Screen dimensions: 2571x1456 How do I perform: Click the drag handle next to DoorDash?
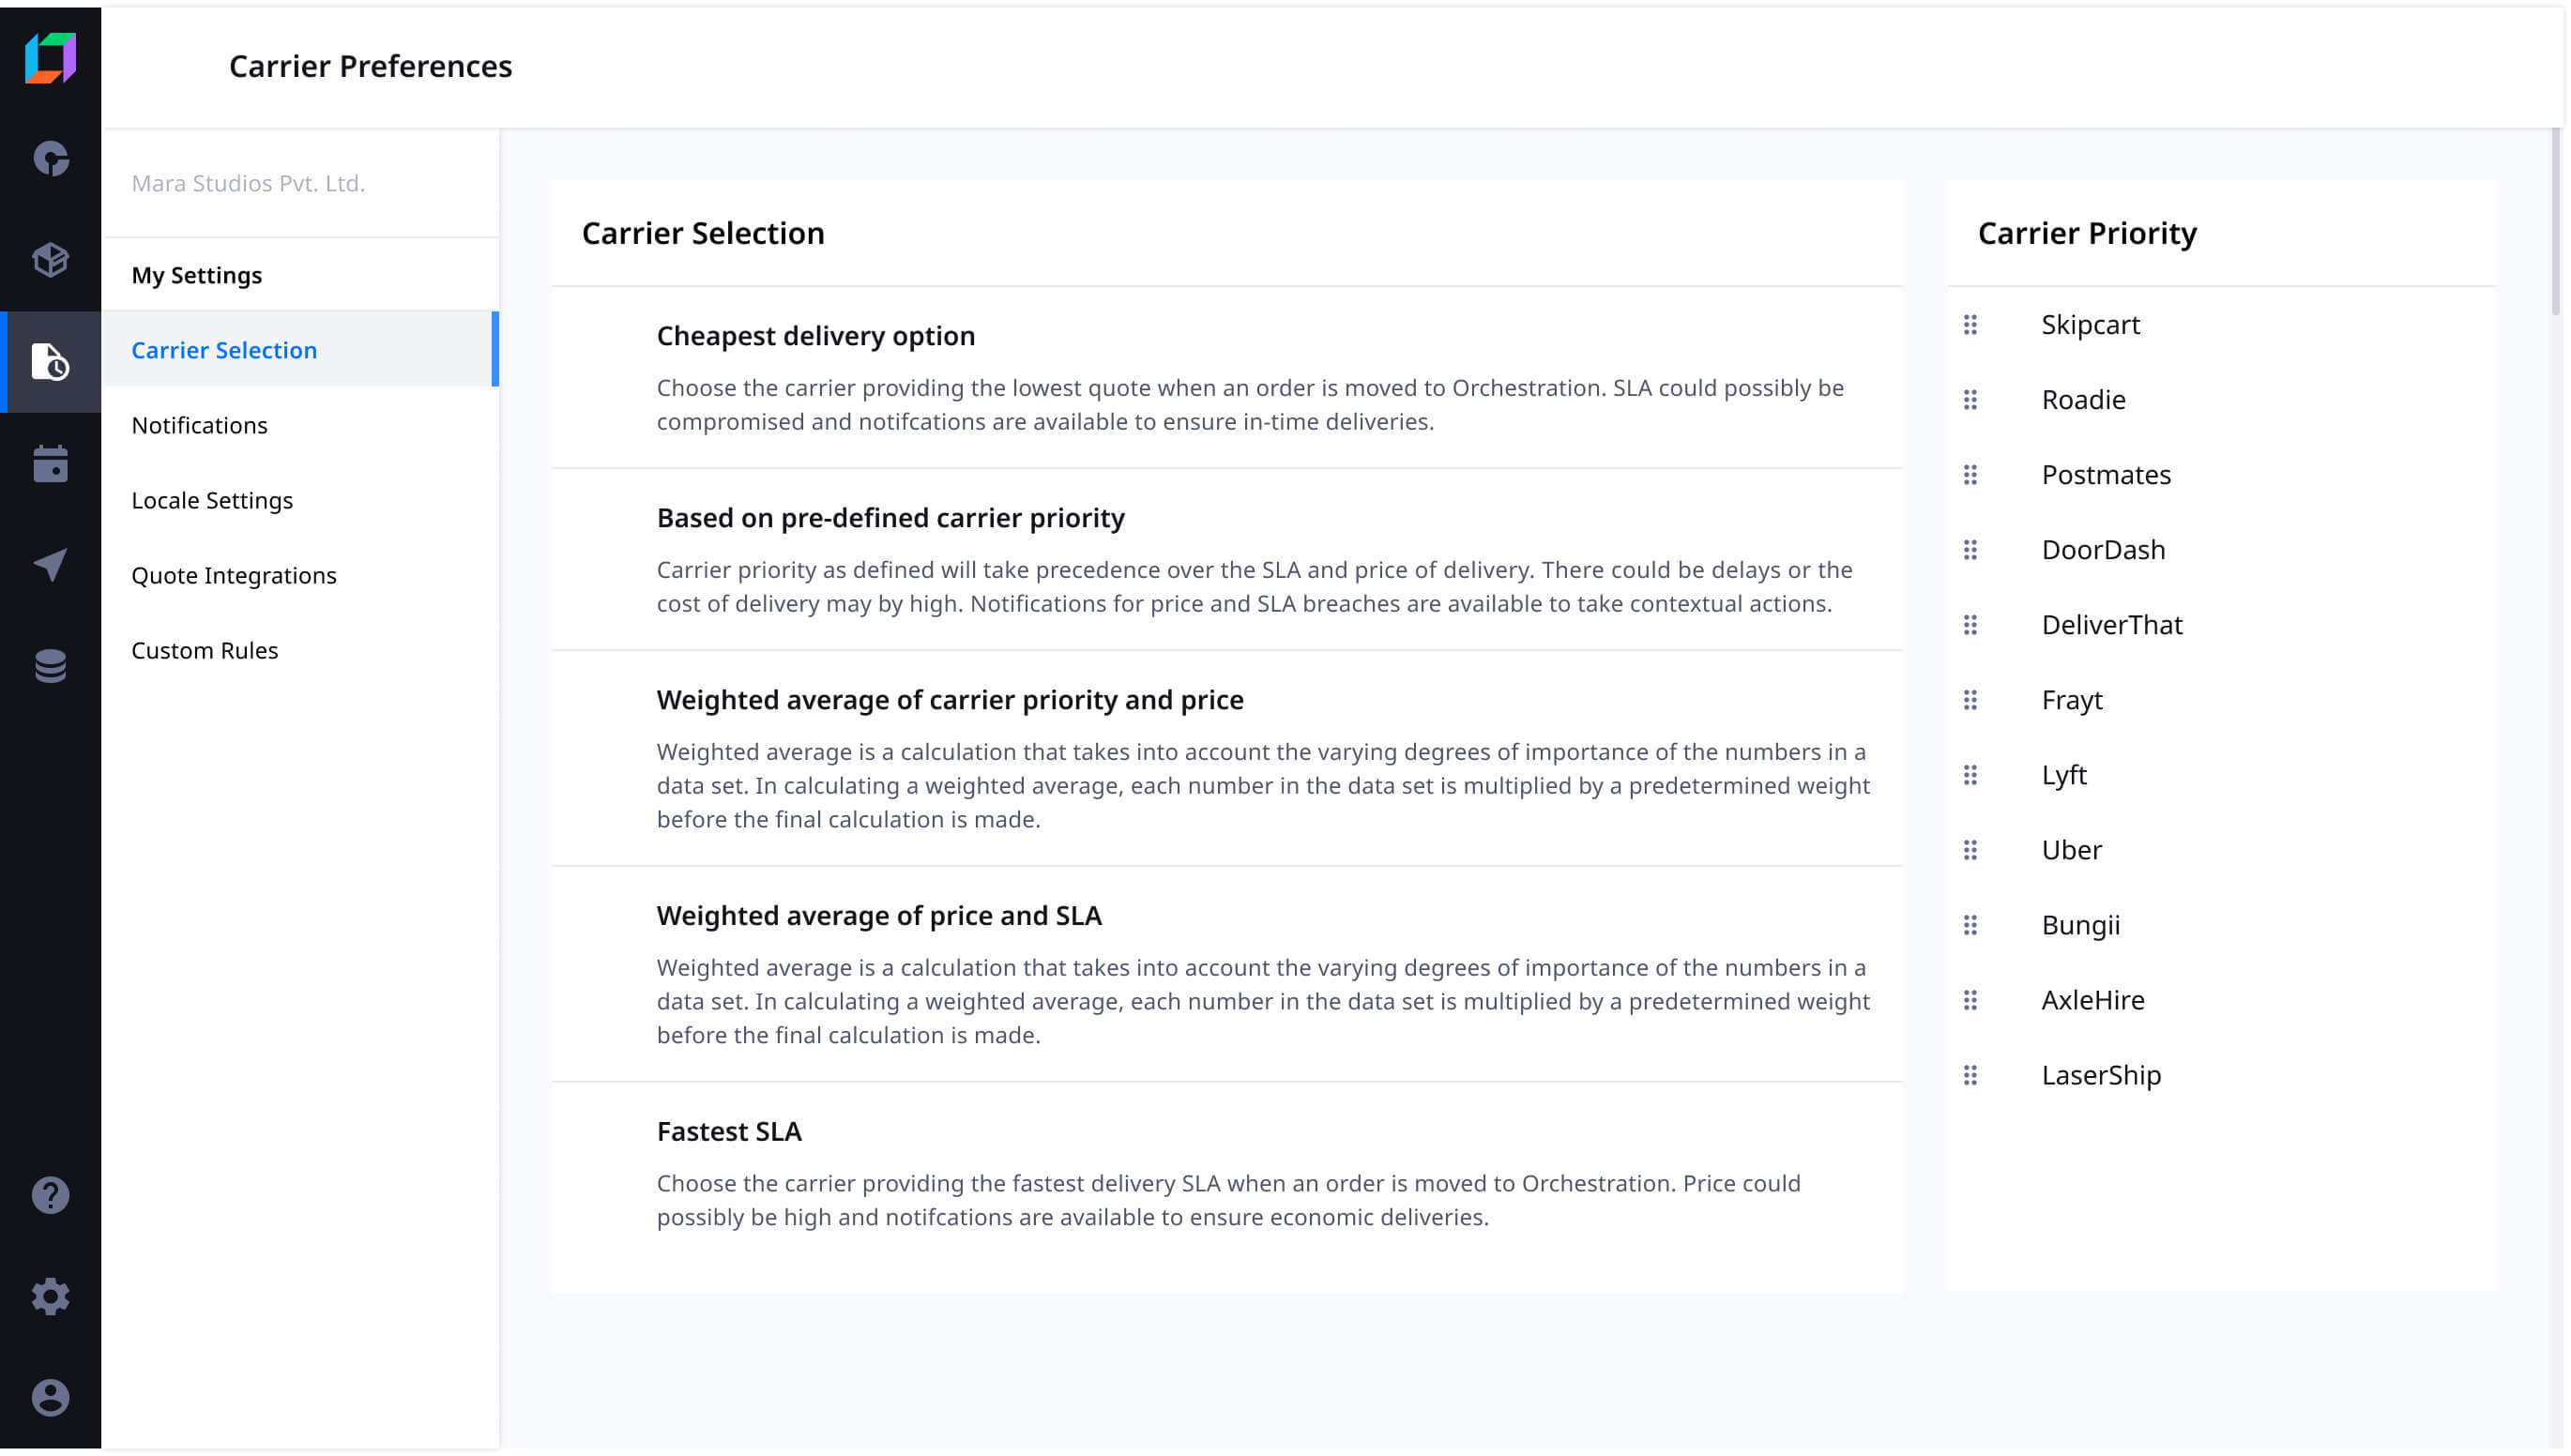click(x=1970, y=550)
